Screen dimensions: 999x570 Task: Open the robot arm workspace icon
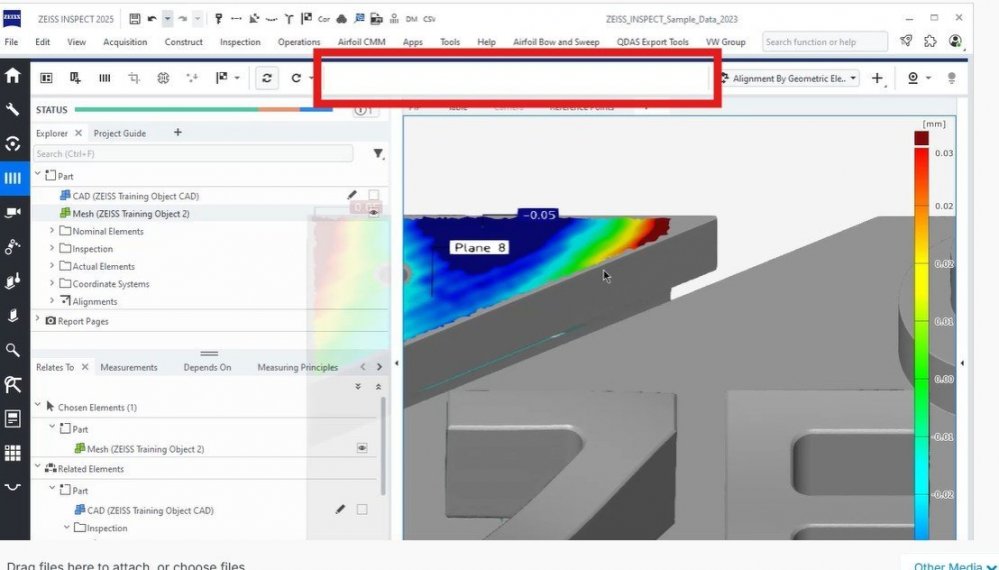coord(13,246)
